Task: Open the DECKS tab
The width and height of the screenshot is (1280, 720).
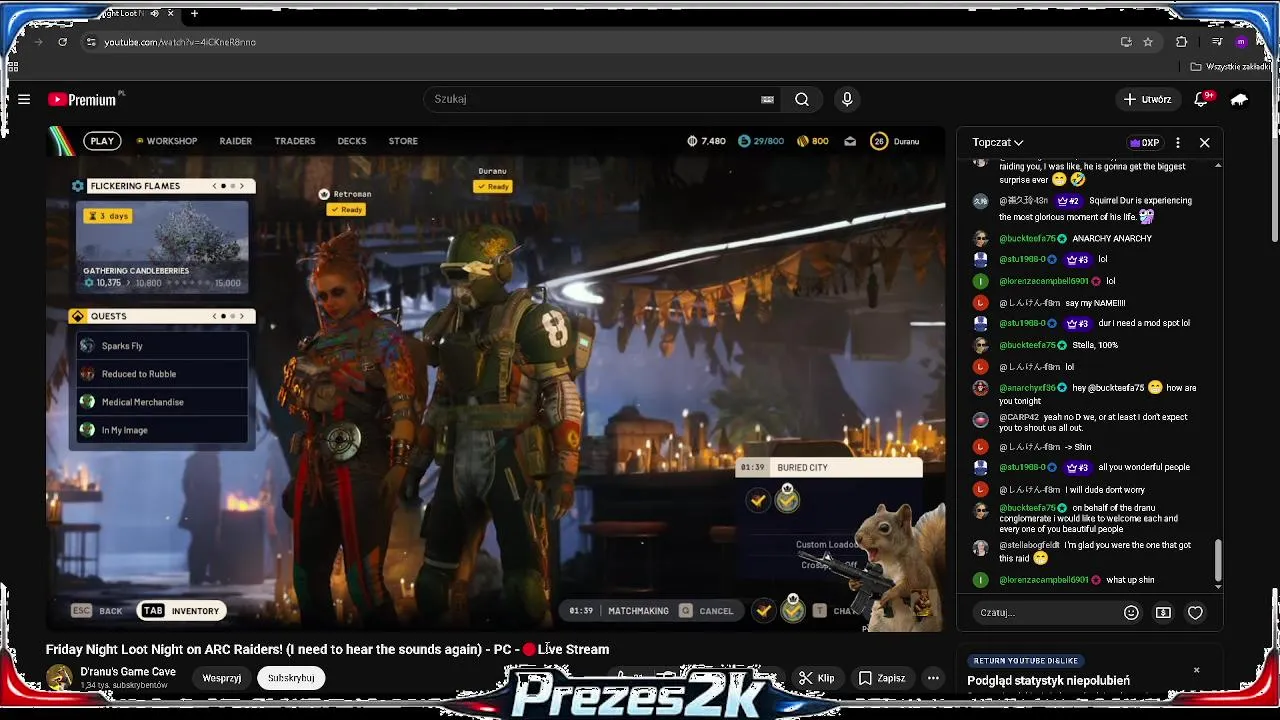Action: 352,141
